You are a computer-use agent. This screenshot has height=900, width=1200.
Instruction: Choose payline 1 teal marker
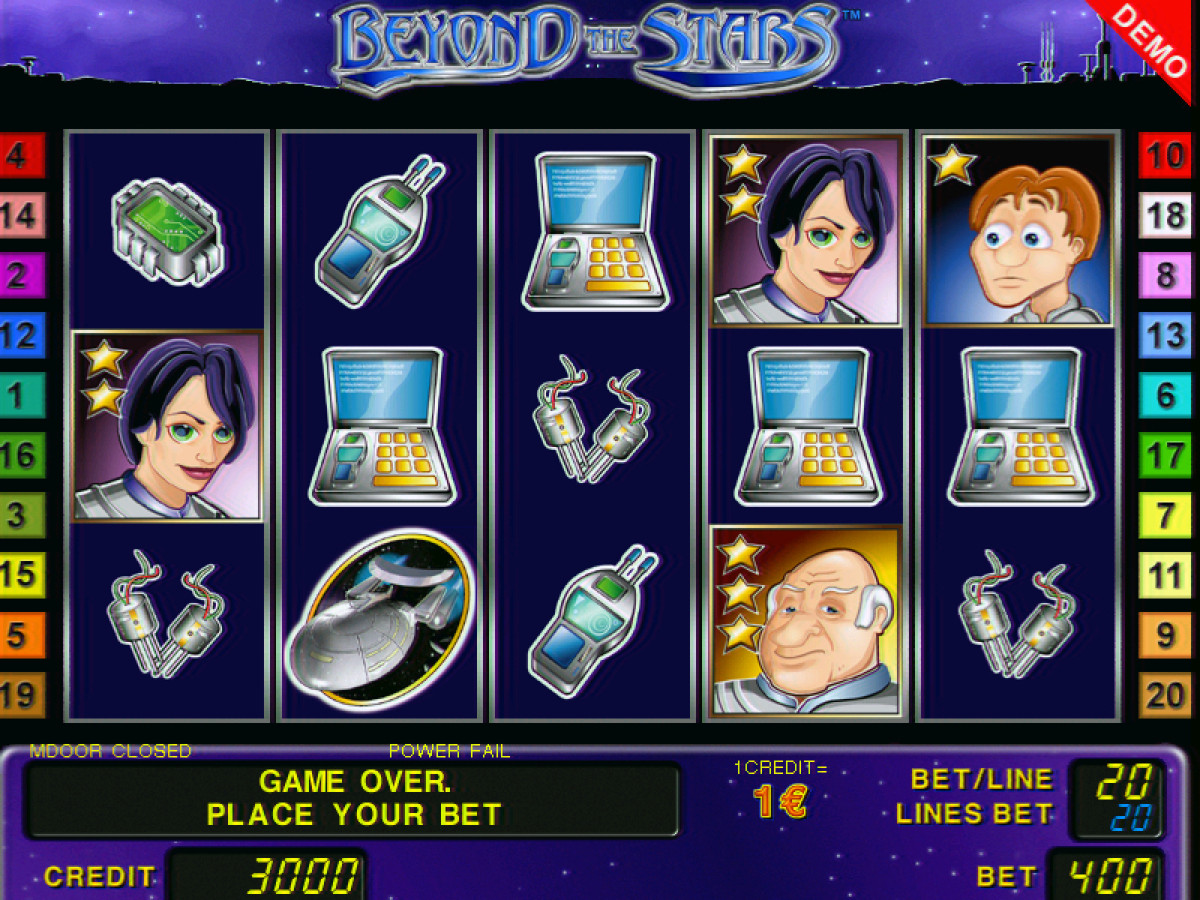point(22,396)
